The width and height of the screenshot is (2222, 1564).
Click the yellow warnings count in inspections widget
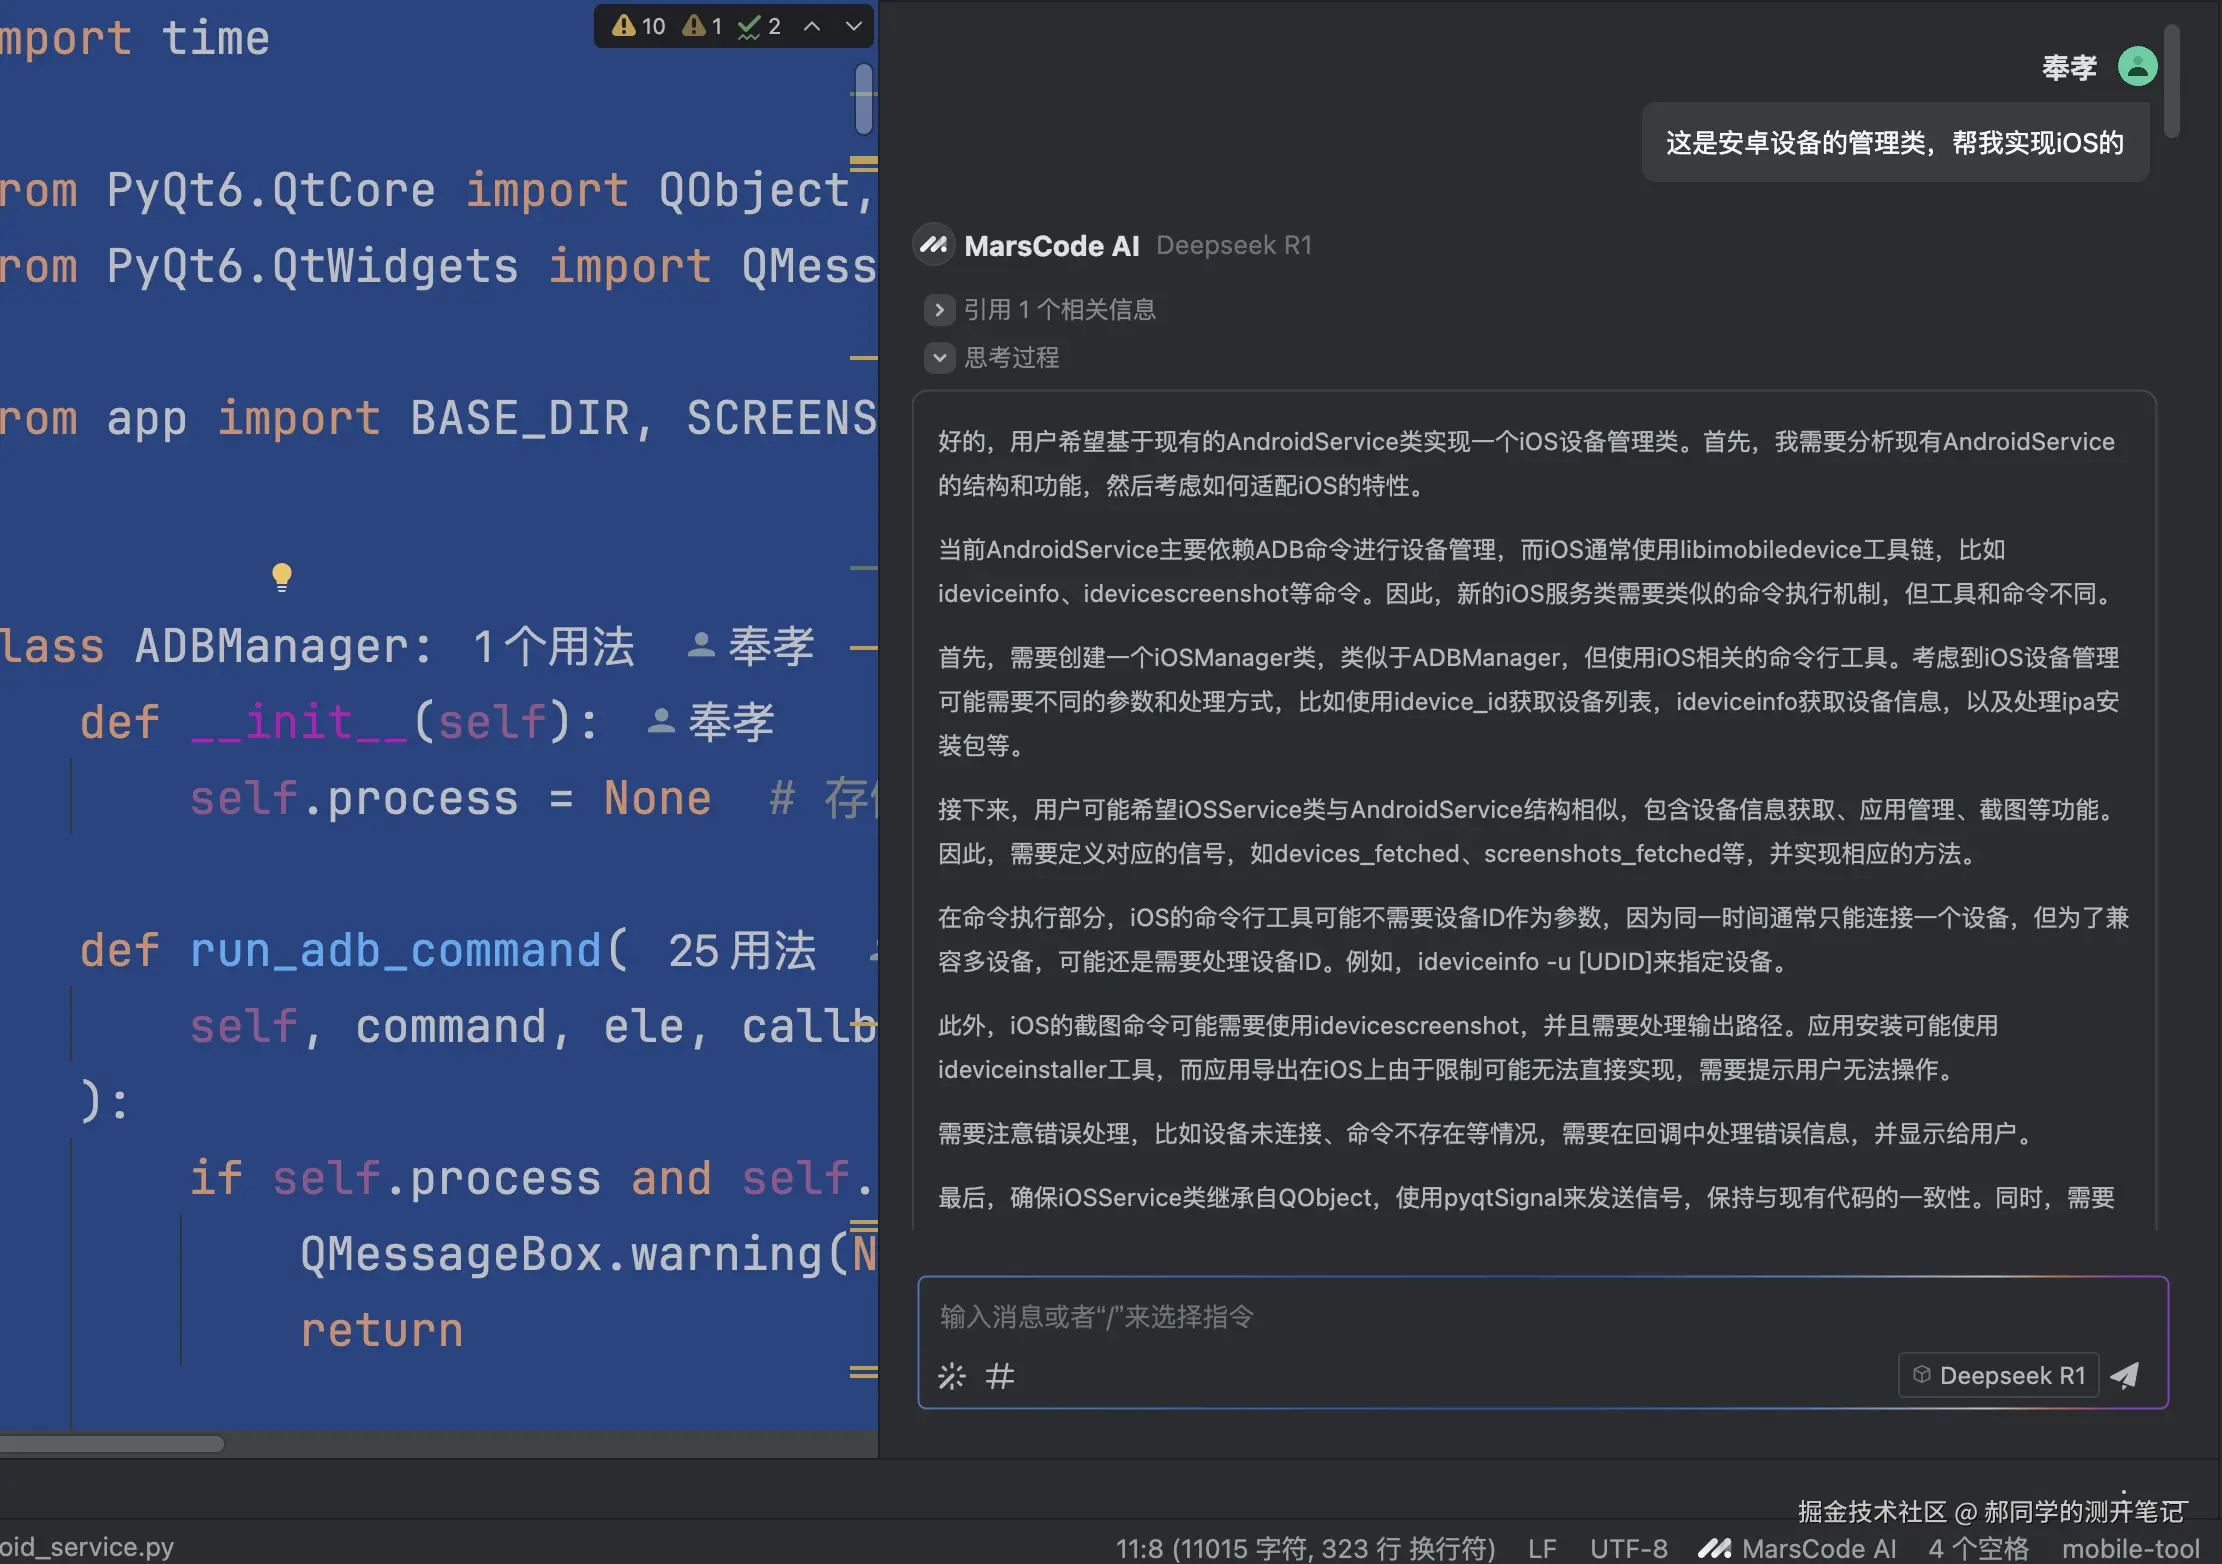pos(636,26)
